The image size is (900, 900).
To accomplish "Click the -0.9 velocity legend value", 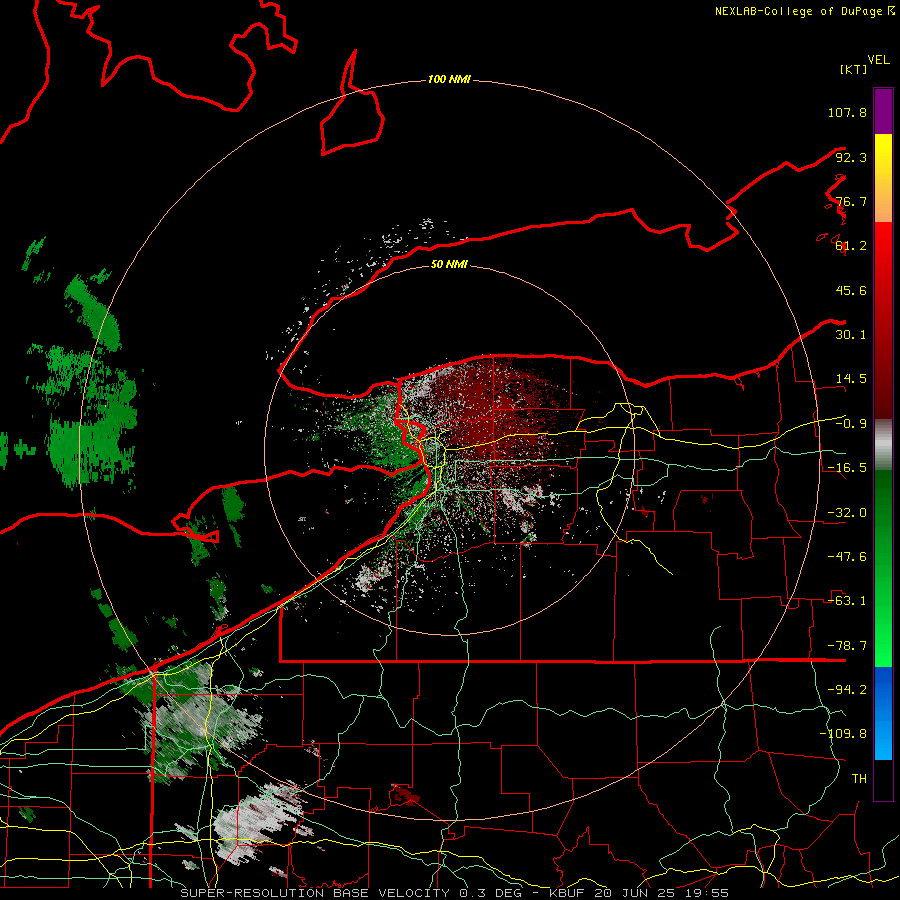I will (851, 424).
